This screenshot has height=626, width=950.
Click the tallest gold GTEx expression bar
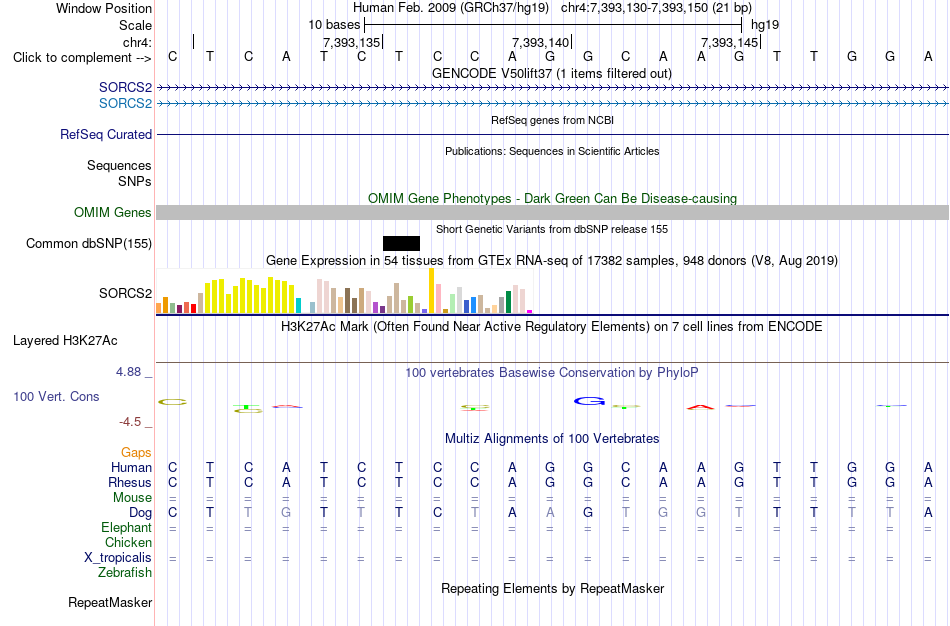[x=431, y=290]
